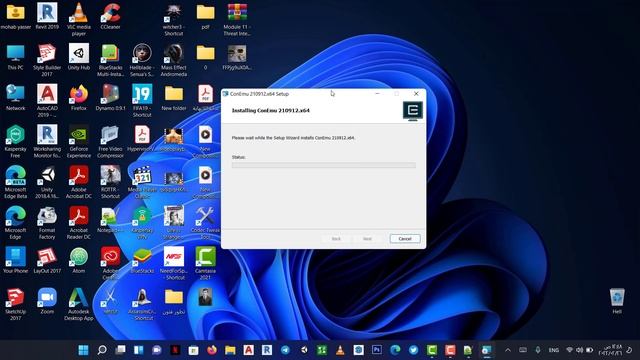Select the Adobe Acrobat DC icon
This screenshot has height=360, width=640.
point(79,182)
